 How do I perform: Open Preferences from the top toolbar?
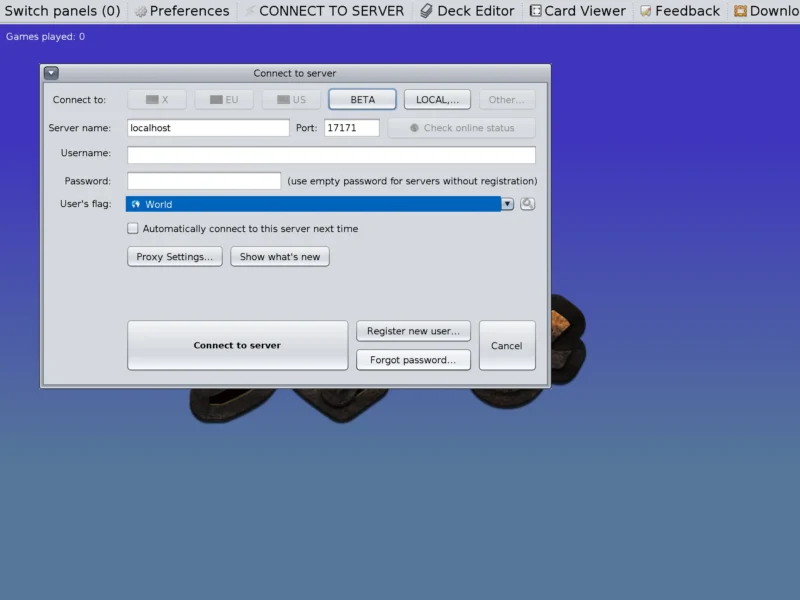182,11
